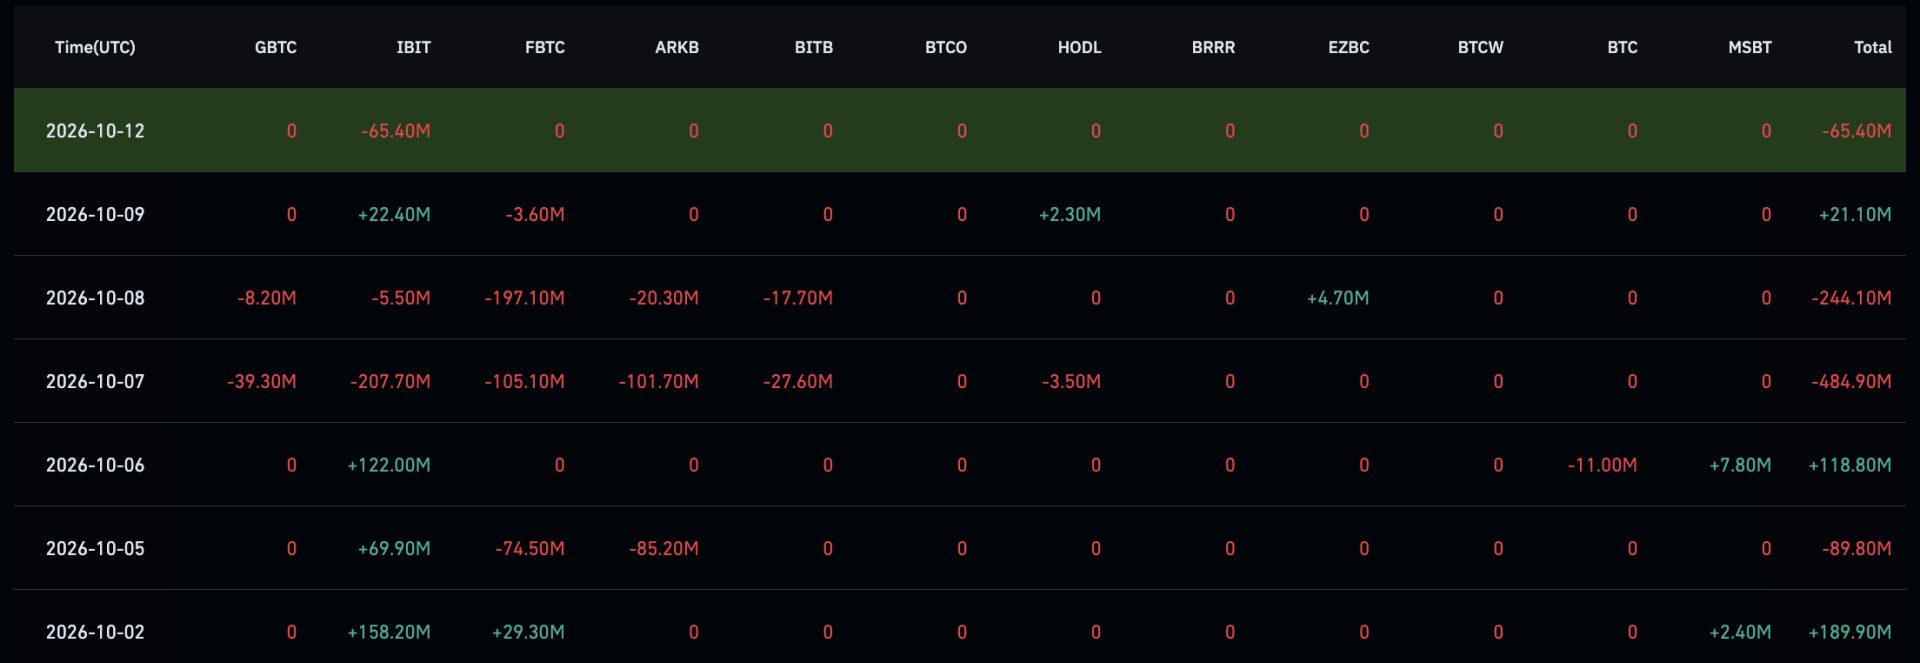Click the GBTC column header
The width and height of the screenshot is (1920, 663).
(275, 47)
